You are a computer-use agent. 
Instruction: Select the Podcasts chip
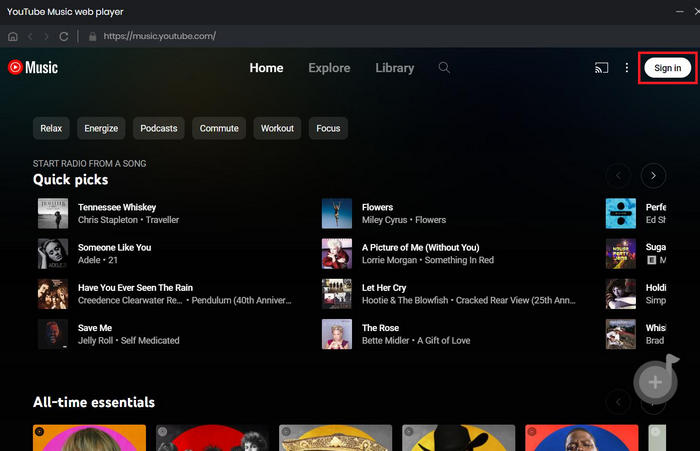pyautogui.click(x=159, y=128)
